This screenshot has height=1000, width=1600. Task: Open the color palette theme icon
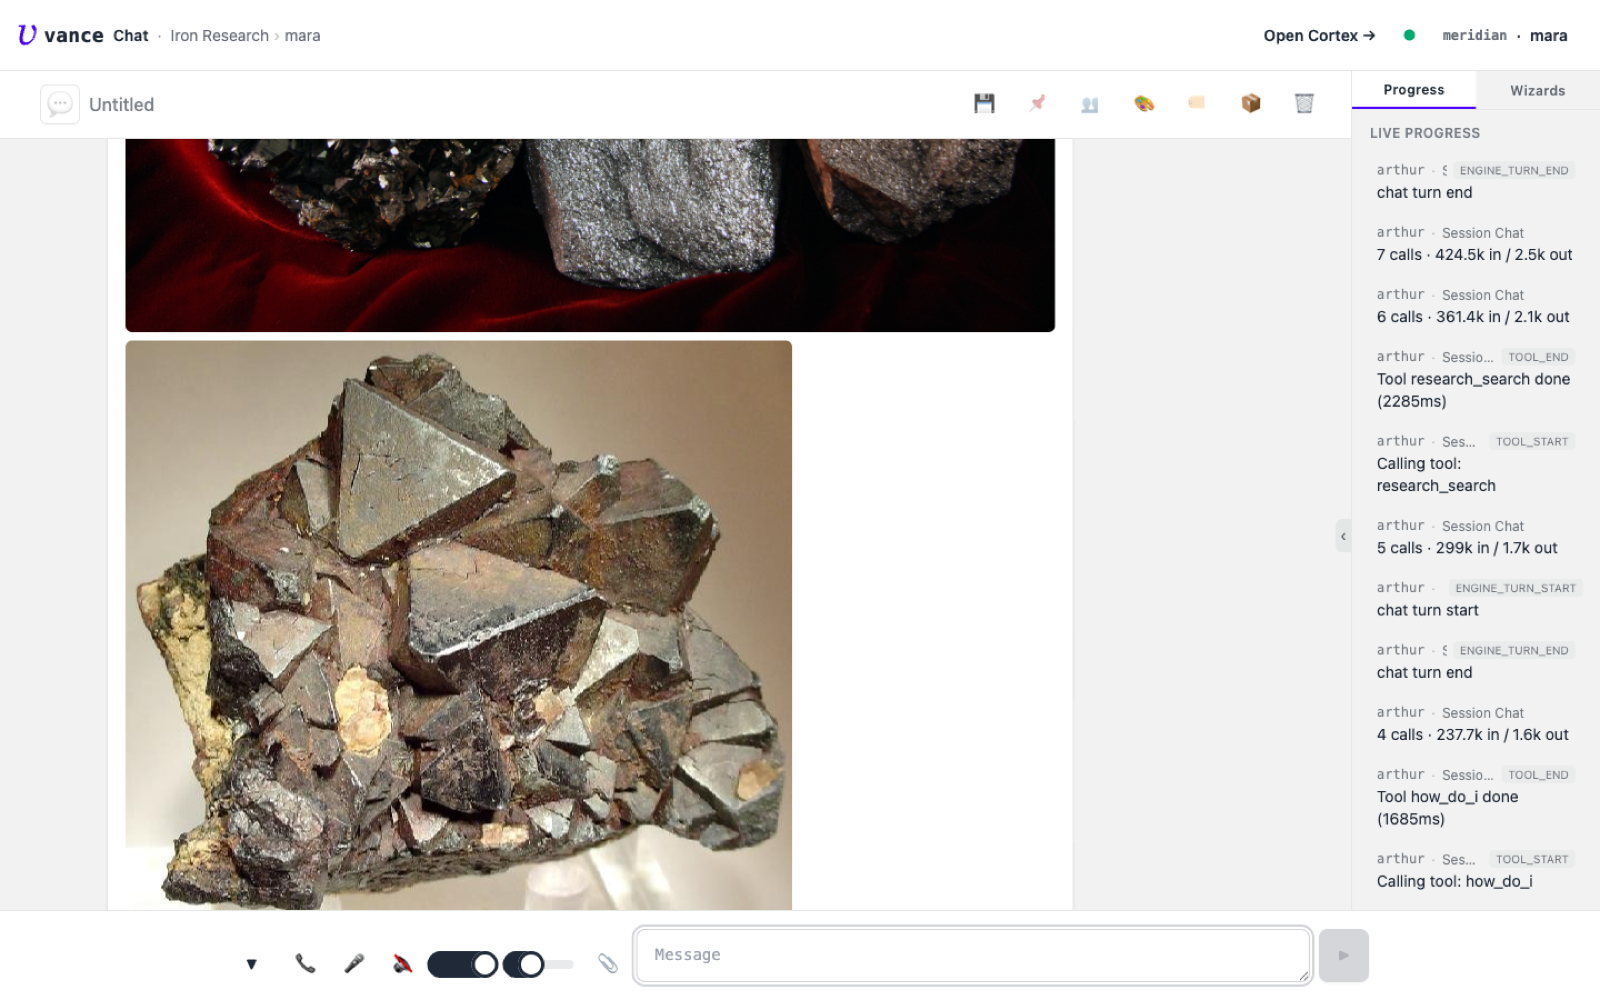click(x=1144, y=103)
